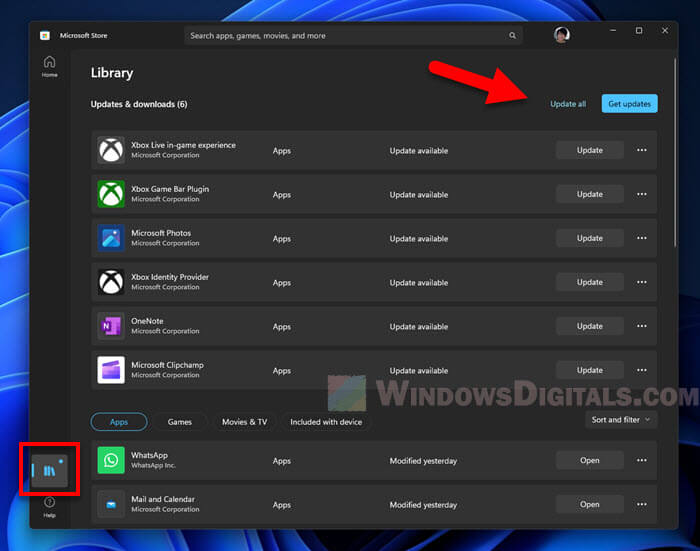700x551 pixels.
Task: Open Mail and Calendar from library
Action: click(590, 505)
